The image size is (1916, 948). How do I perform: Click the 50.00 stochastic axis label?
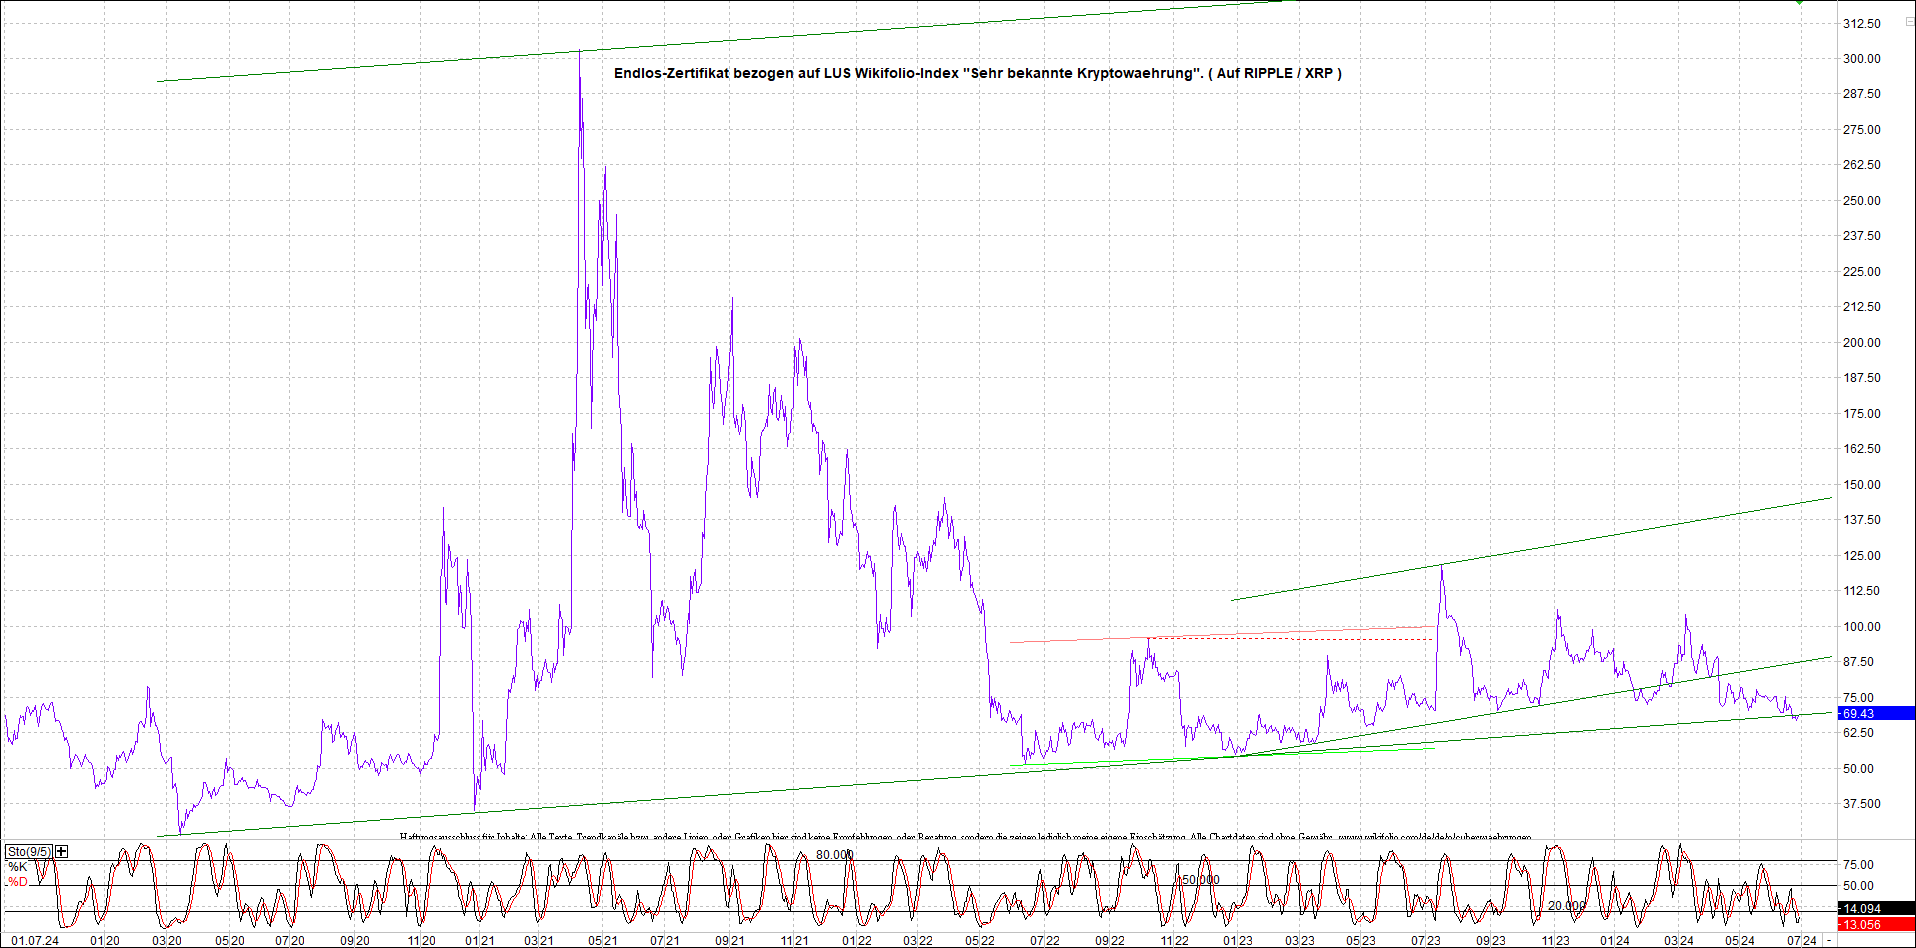point(1858,885)
